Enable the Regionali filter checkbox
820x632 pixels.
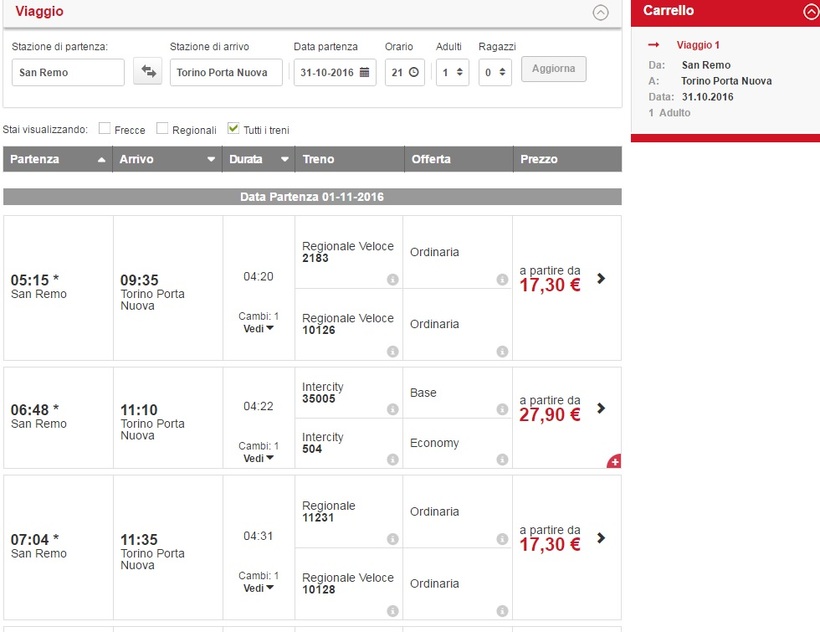162,129
